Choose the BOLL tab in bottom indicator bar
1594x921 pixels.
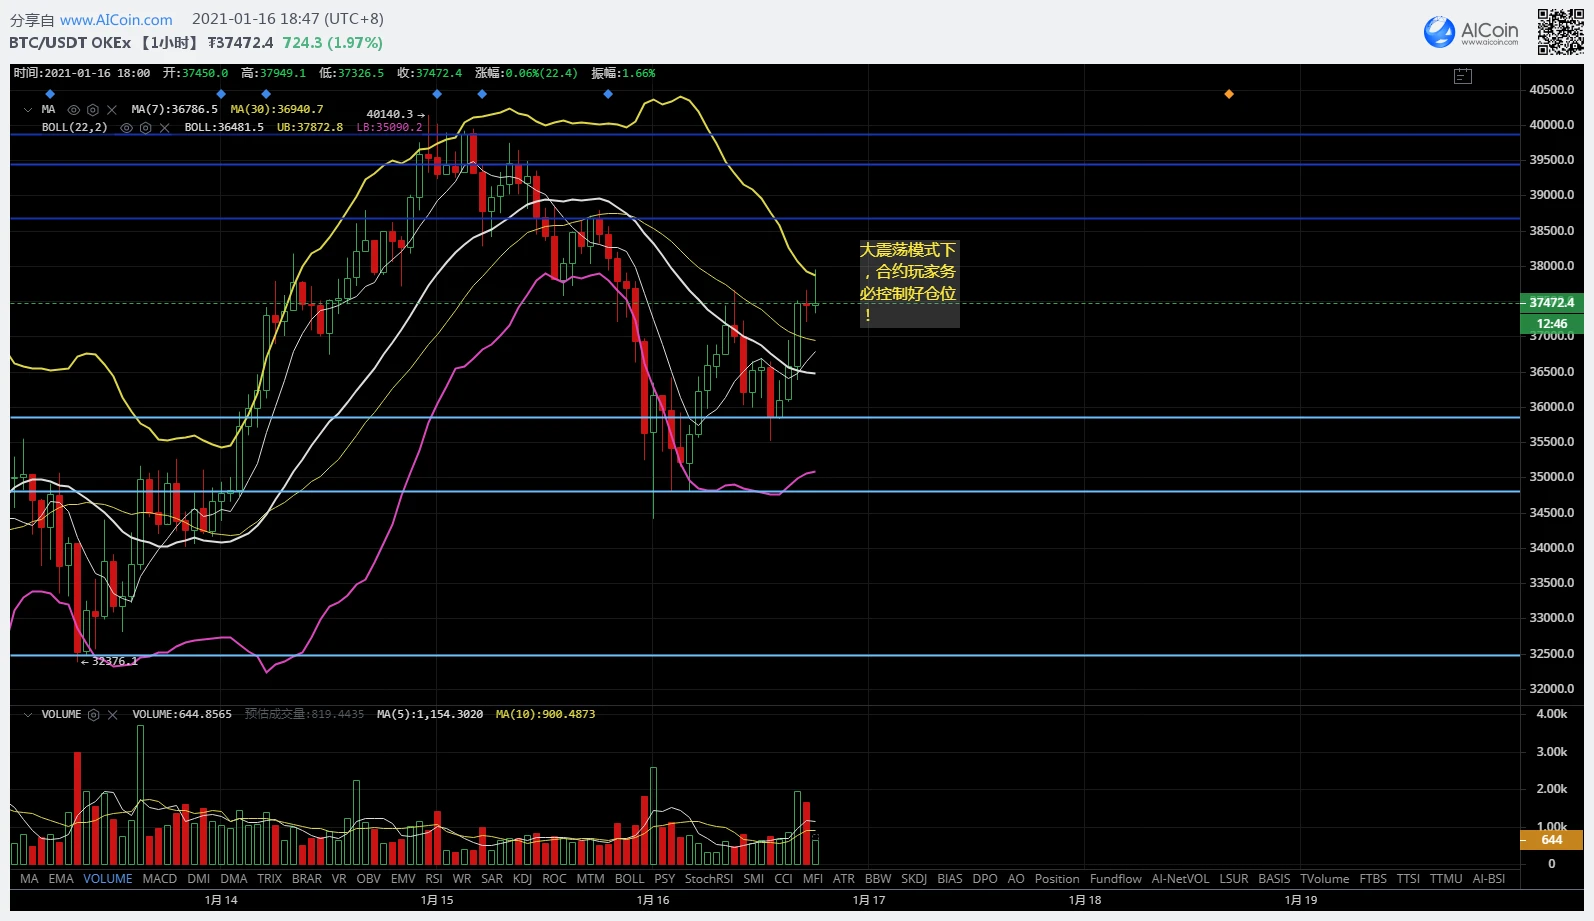click(x=630, y=879)
